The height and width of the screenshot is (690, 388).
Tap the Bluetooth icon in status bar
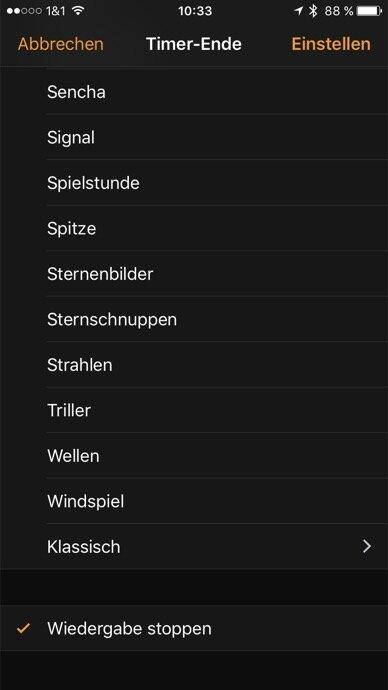(x=313, y=11)
